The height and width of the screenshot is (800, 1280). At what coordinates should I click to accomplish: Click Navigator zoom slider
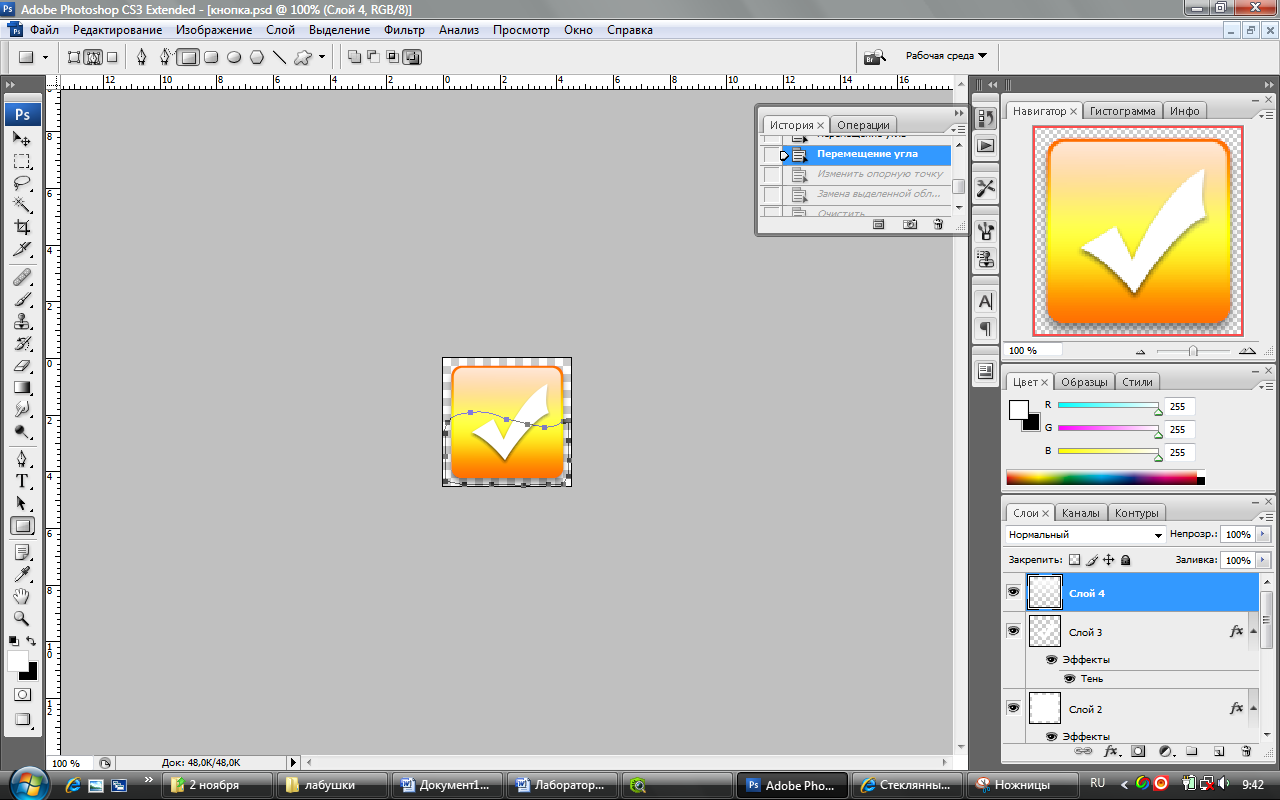click(x=1193, y=351)
